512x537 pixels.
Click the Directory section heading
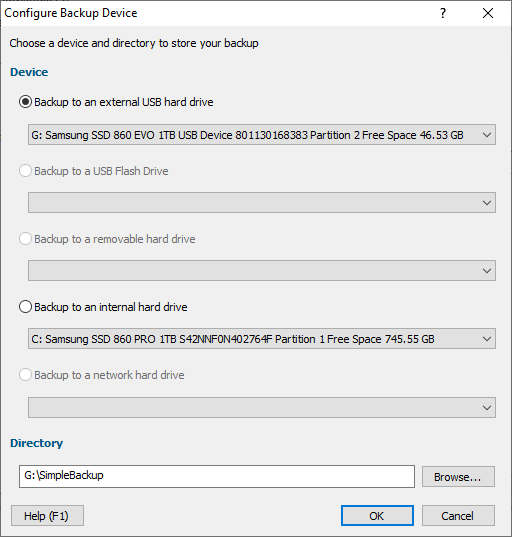(37, 443)
